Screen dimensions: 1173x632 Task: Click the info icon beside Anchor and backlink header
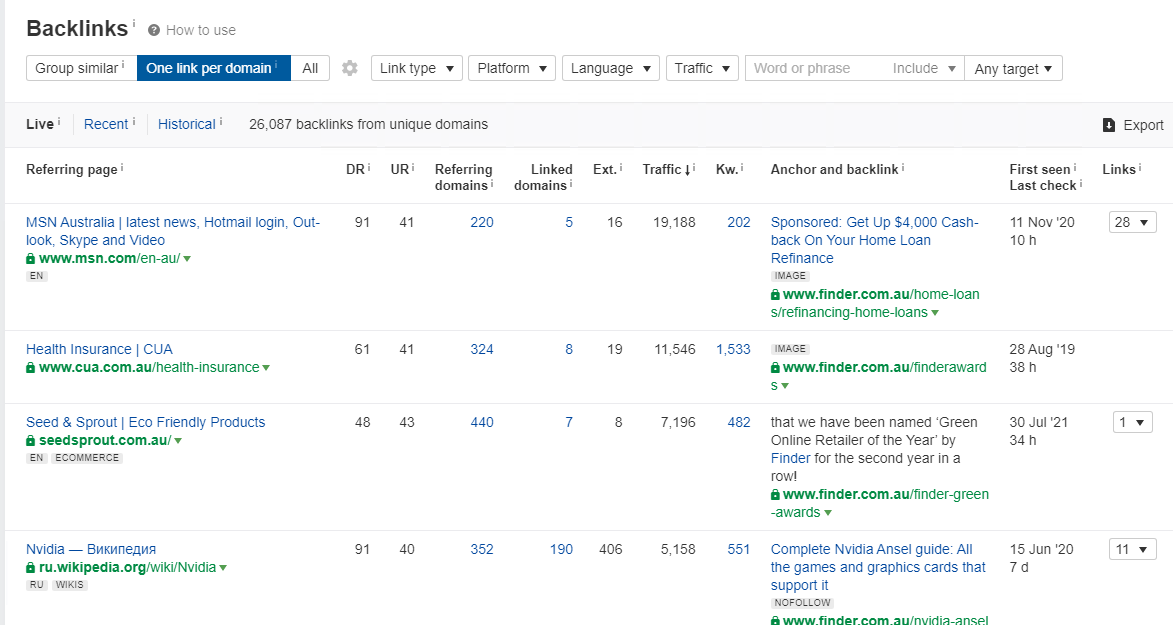point(903,168)
